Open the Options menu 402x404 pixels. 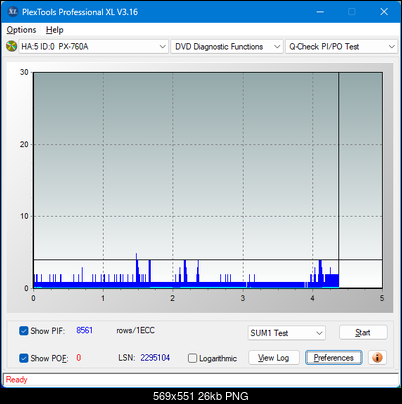(x=21, y=30)
